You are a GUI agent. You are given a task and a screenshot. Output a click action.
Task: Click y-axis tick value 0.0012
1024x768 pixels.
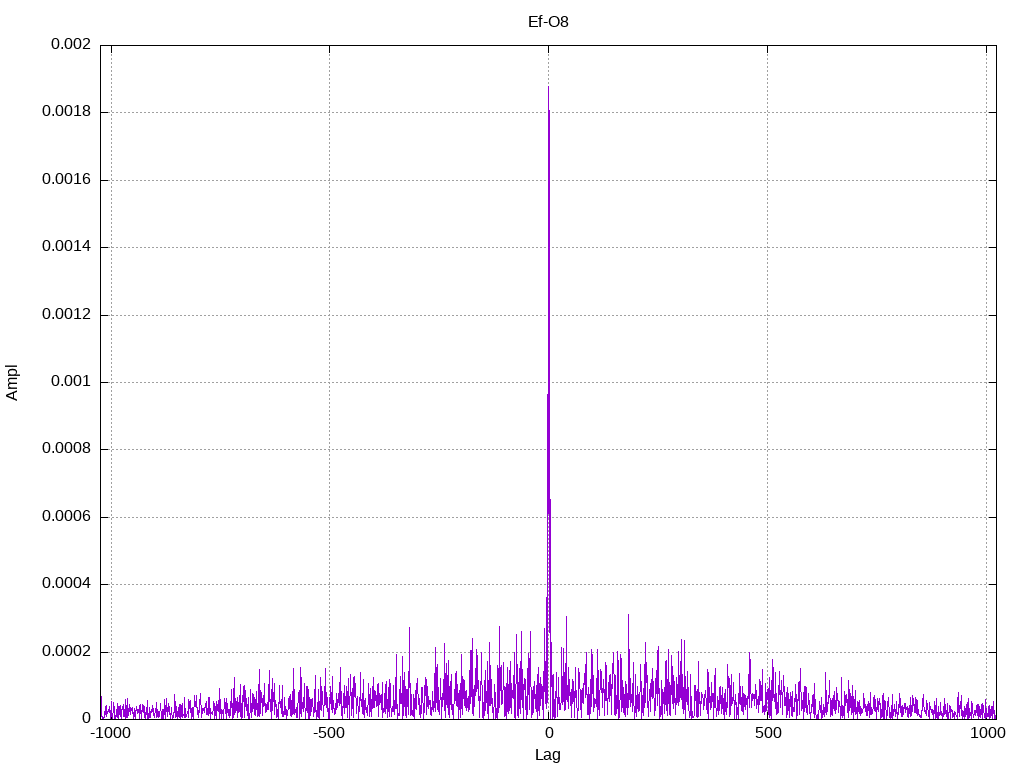[x=66, y=314]
